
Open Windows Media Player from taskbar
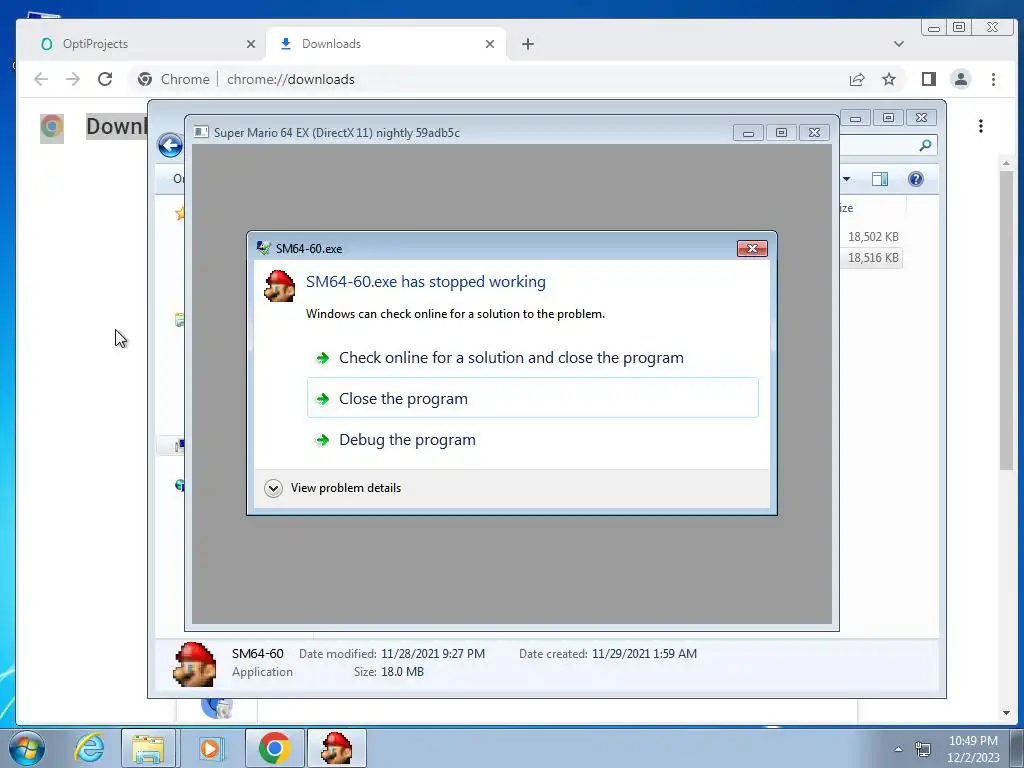click(210, 748)
